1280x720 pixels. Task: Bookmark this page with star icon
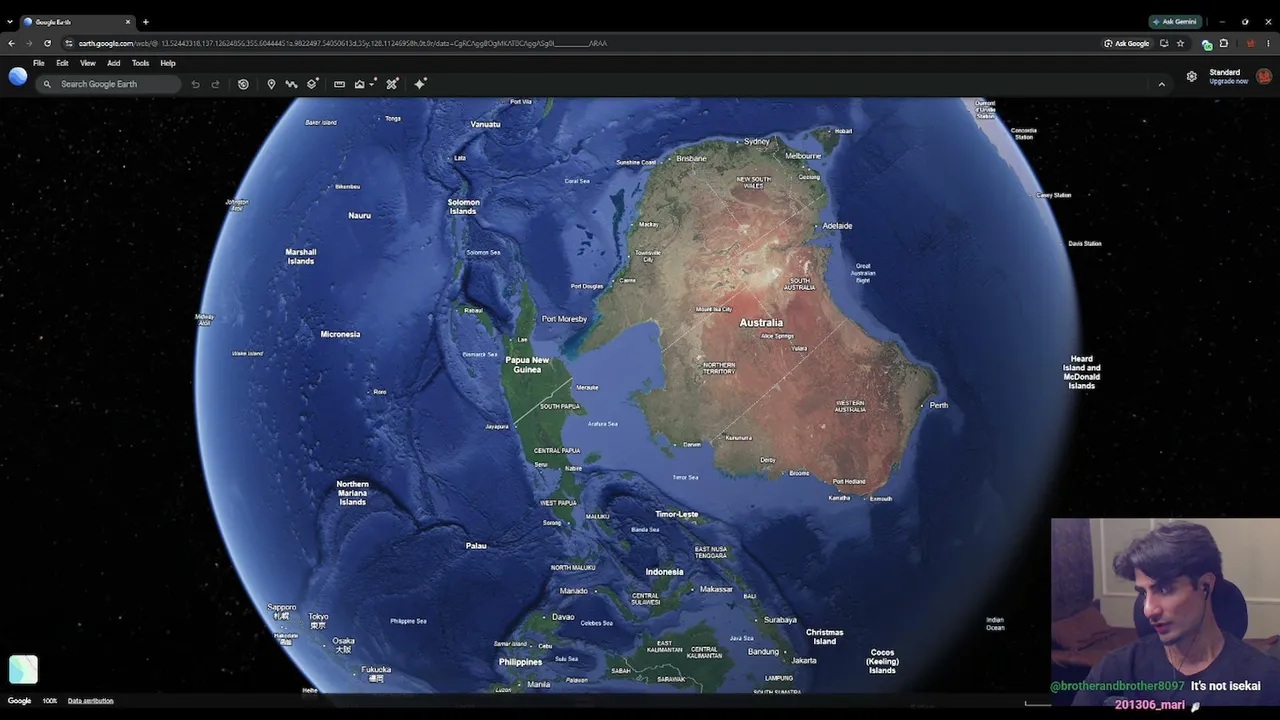(1180, 43)
